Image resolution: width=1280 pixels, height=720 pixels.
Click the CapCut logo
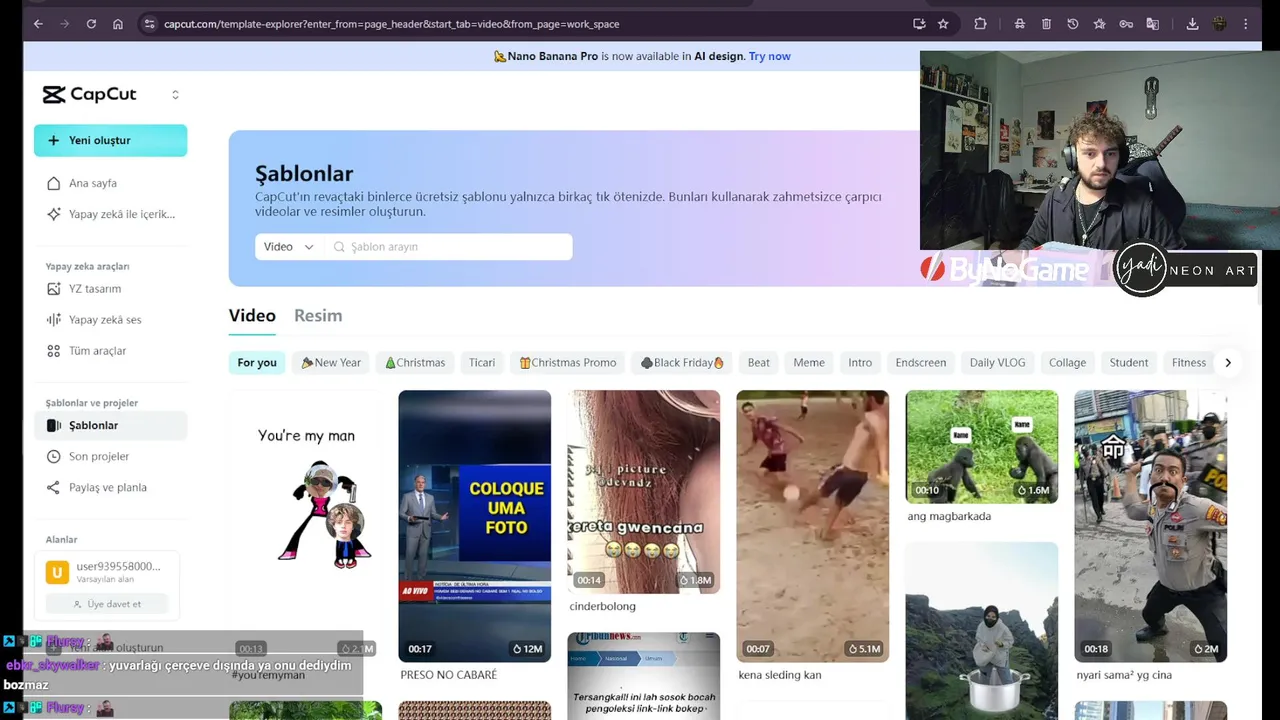click(x=89, y=94)
